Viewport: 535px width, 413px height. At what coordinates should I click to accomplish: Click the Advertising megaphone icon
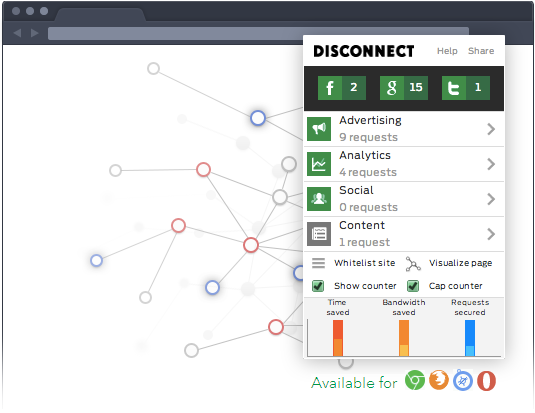319,129
